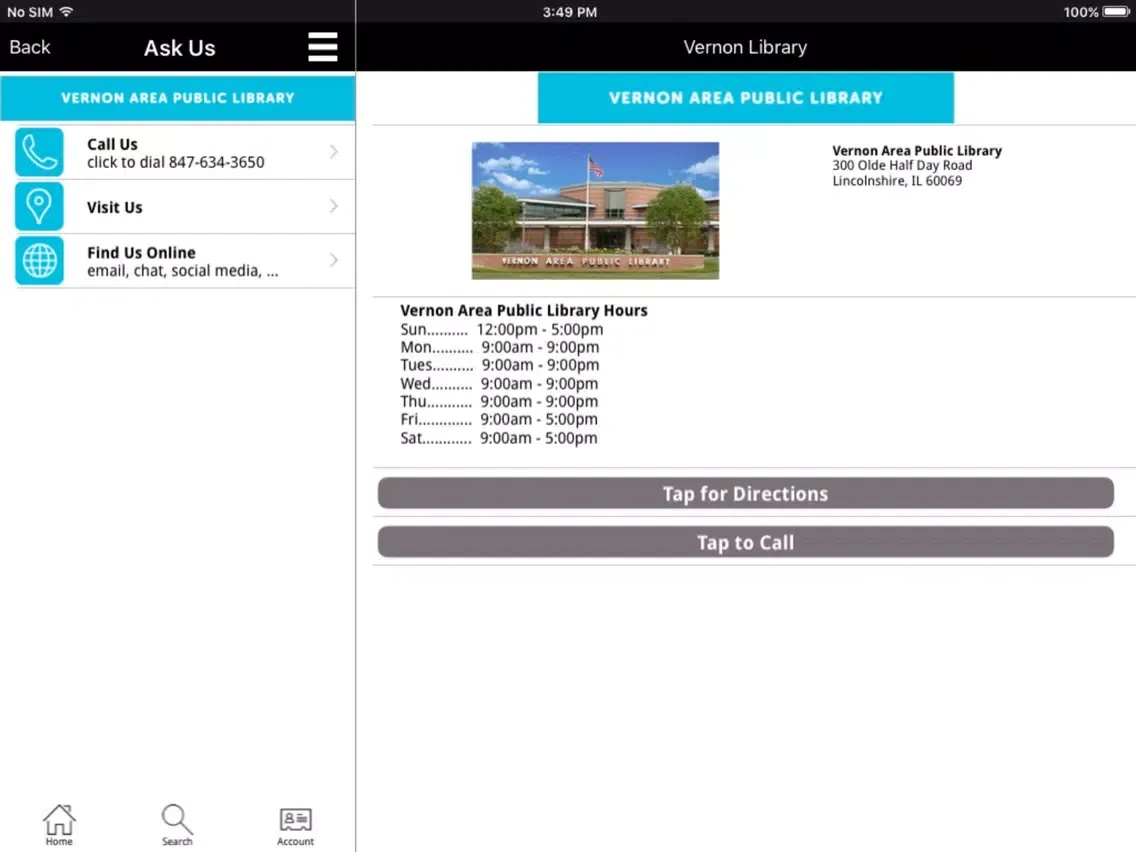
Task: Tap the battery status icon
Action: coord(1116,12)
